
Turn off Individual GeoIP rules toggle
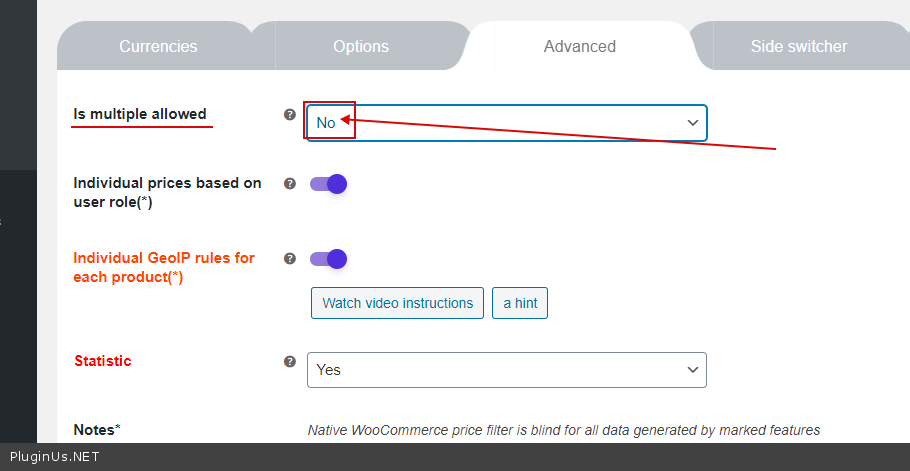tap(328, 259)
